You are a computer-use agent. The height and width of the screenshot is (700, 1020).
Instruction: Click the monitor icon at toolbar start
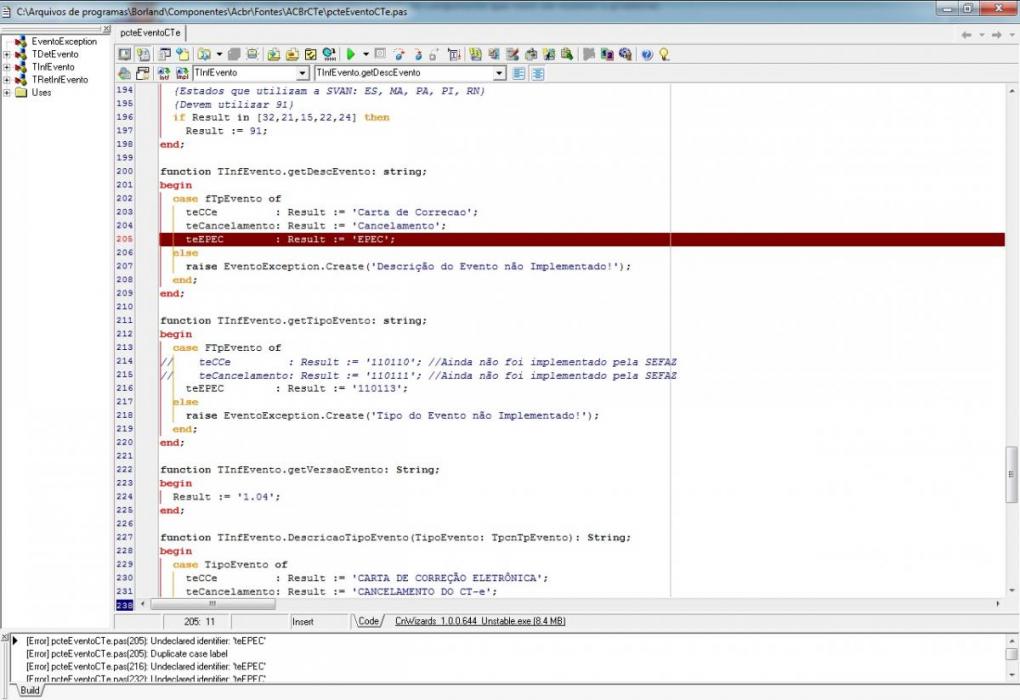pos(125,55)
